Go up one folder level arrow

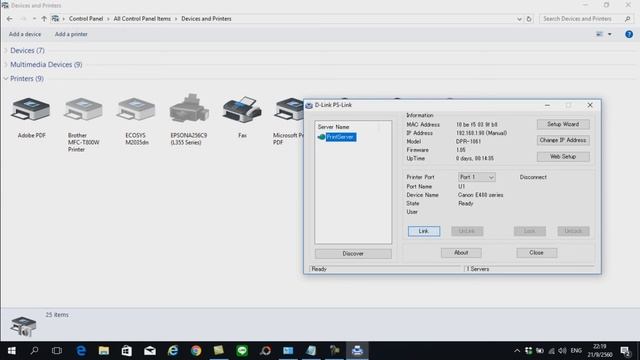pyautogui.click(x=44, y=19)
